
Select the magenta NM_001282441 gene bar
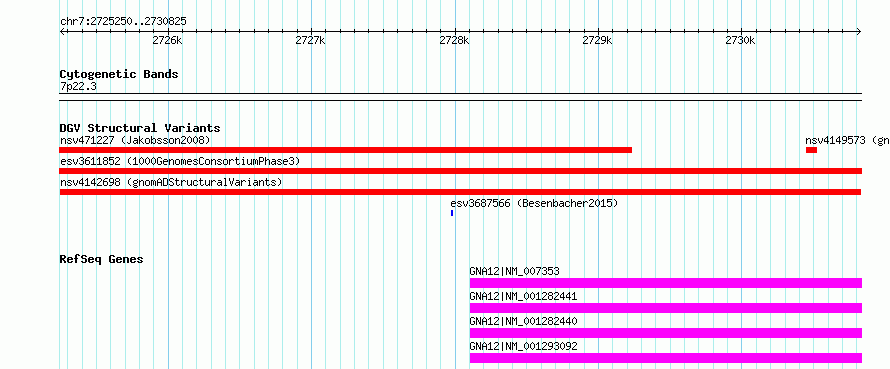coord(666,308)
